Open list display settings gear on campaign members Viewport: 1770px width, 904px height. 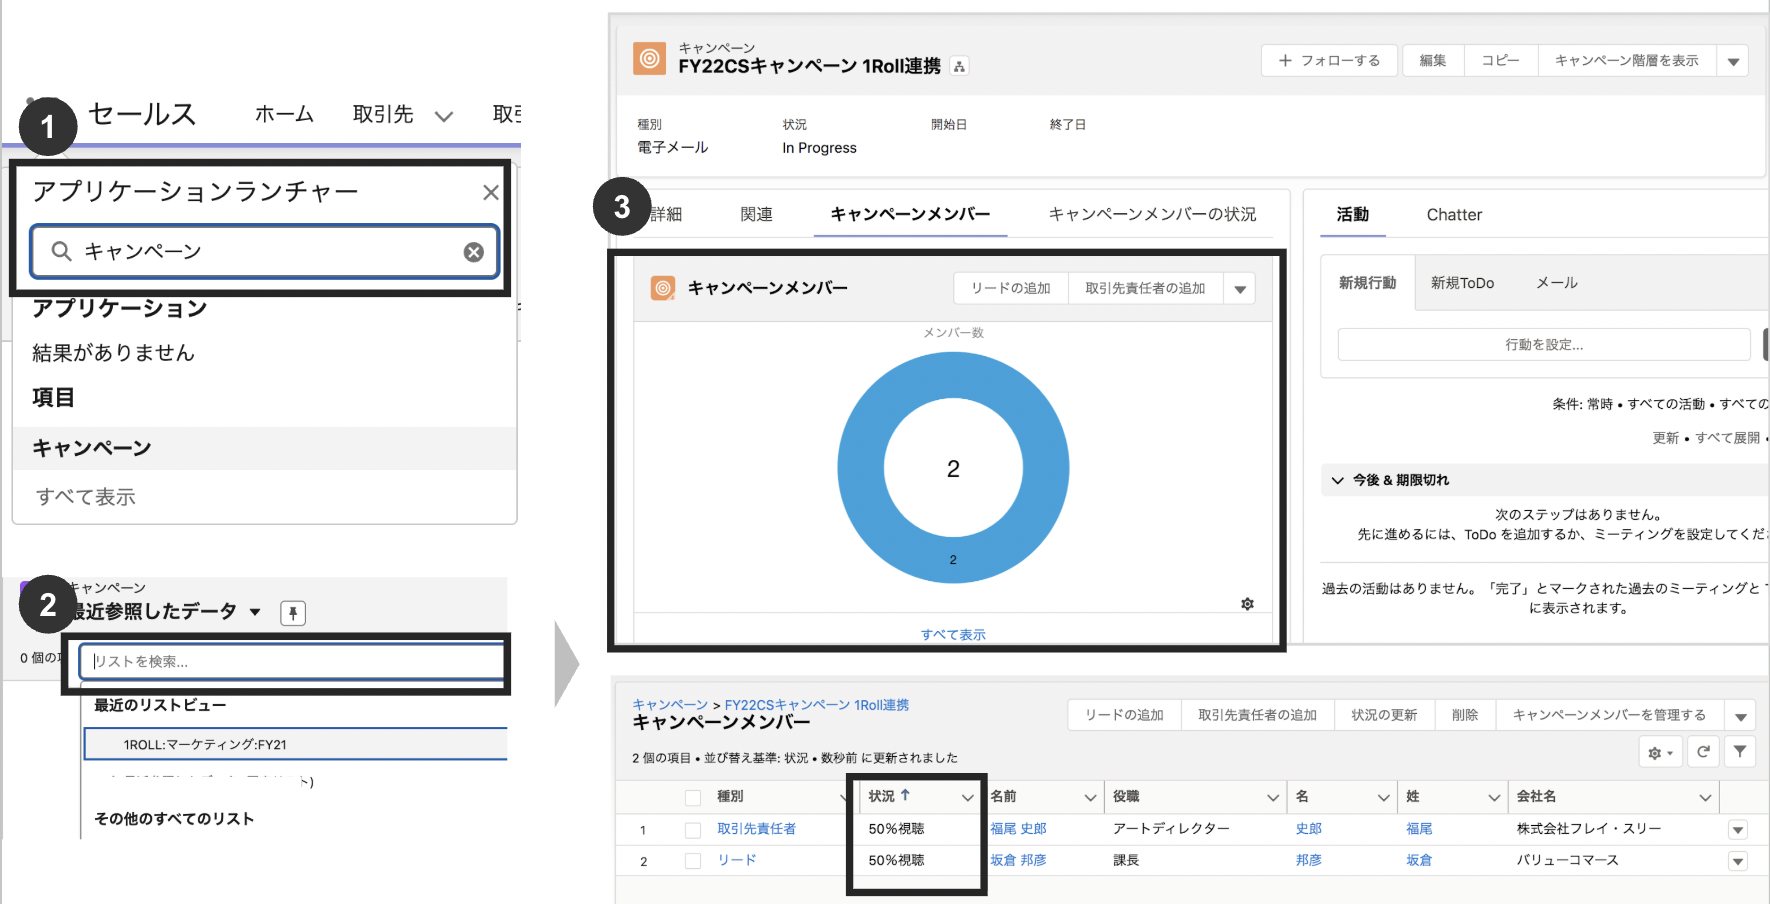coord(1660,752)
